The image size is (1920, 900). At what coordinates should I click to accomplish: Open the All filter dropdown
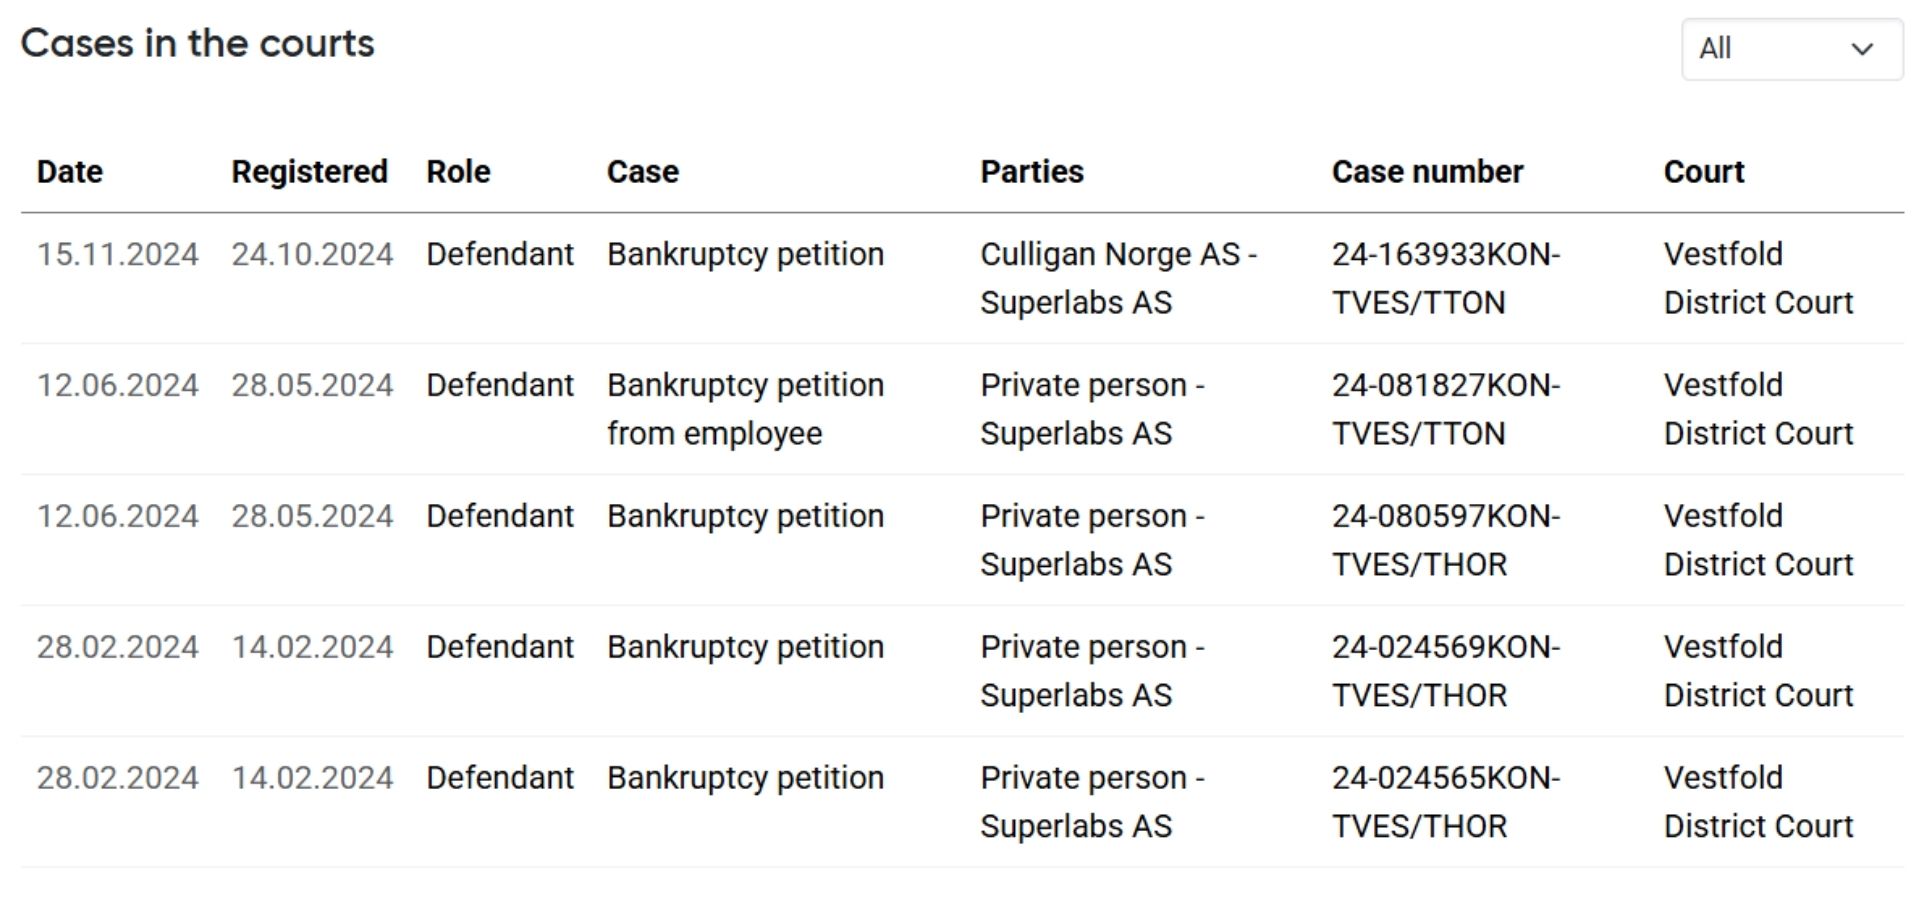pyautogui.click(x=1790, y=49)
